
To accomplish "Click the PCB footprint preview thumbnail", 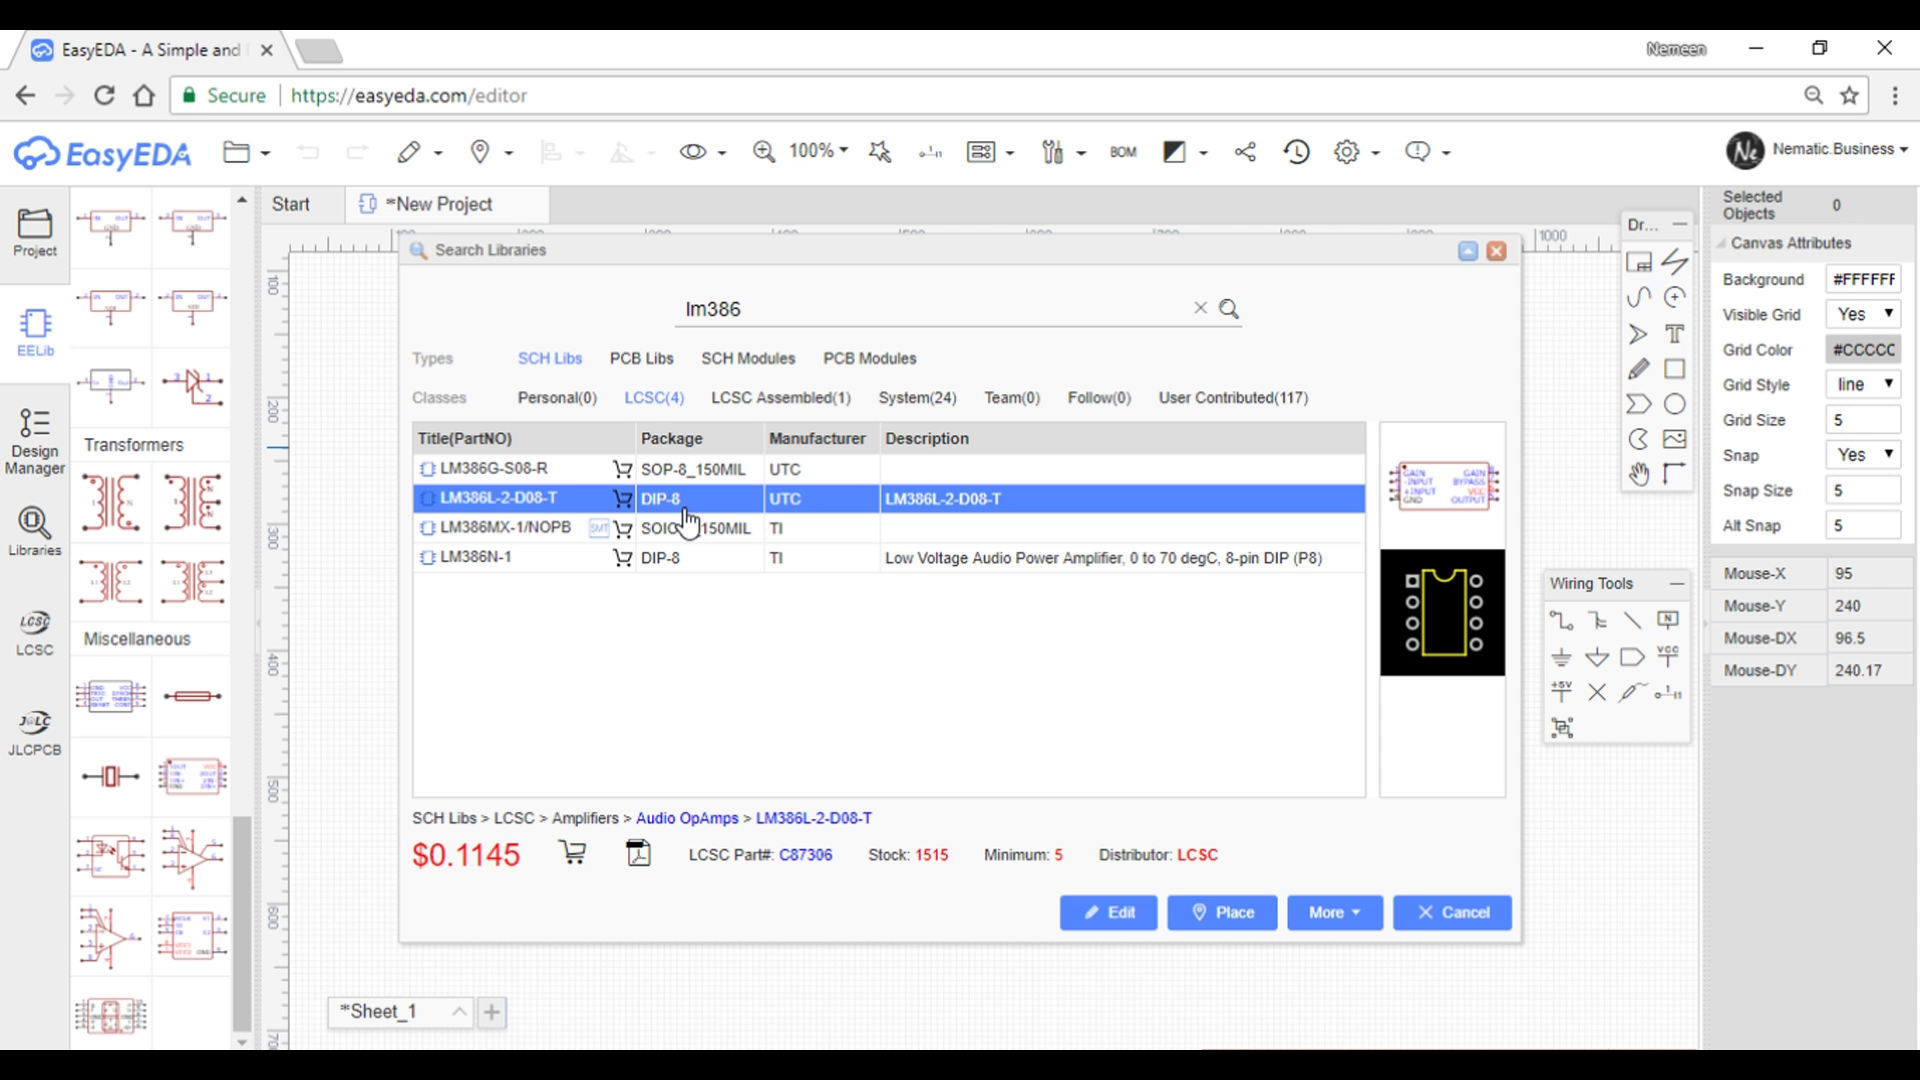I will click(x=1442, y=612).
